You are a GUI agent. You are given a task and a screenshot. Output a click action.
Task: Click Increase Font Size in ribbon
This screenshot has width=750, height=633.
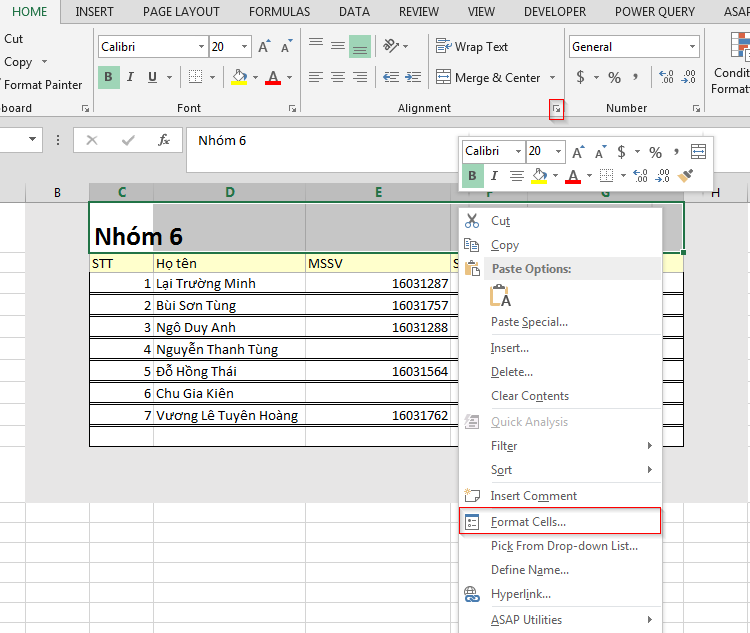tap(264, 46)
